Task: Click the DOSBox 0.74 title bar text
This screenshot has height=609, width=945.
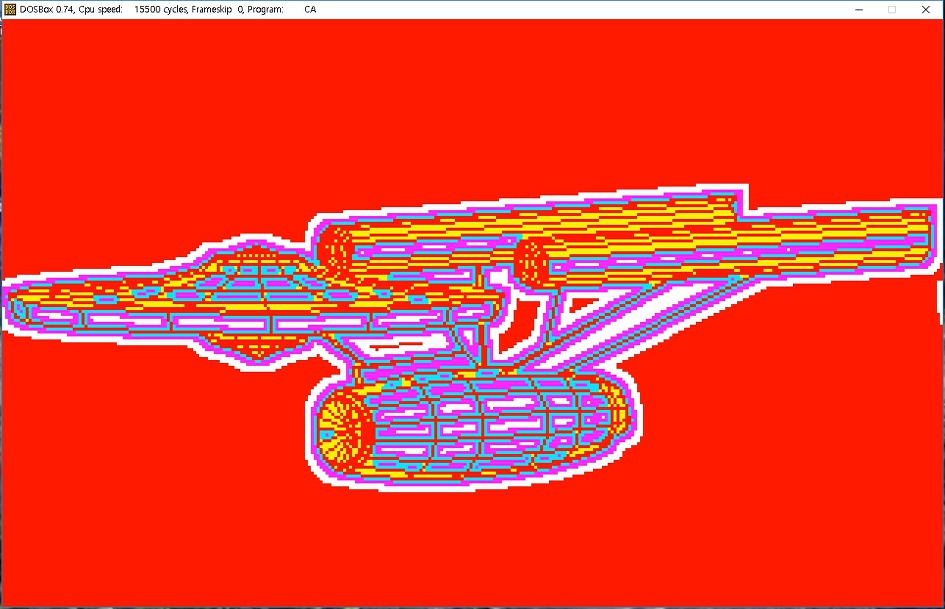Action: coord(168,10)
